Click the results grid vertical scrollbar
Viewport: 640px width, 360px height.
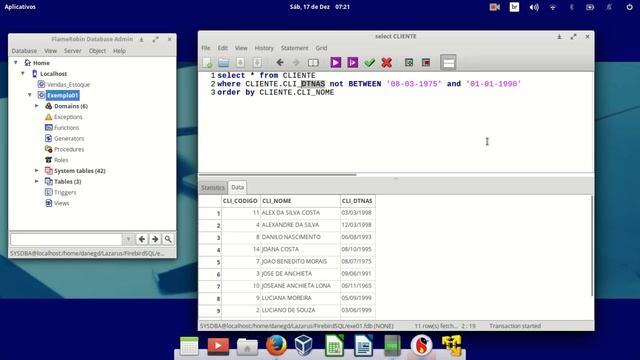(592, 246)
